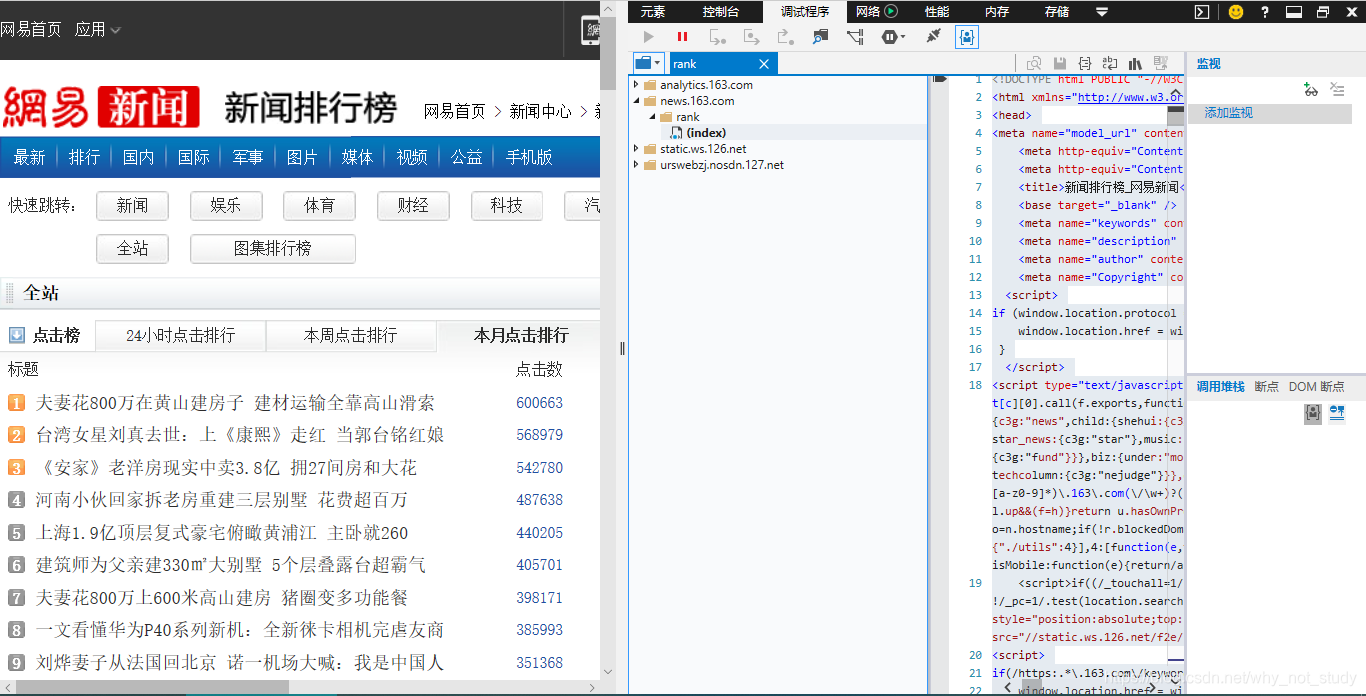Open the headline 台湾女星刘真去世
This screenshot has width=1366, height=696.
point(240,435)
